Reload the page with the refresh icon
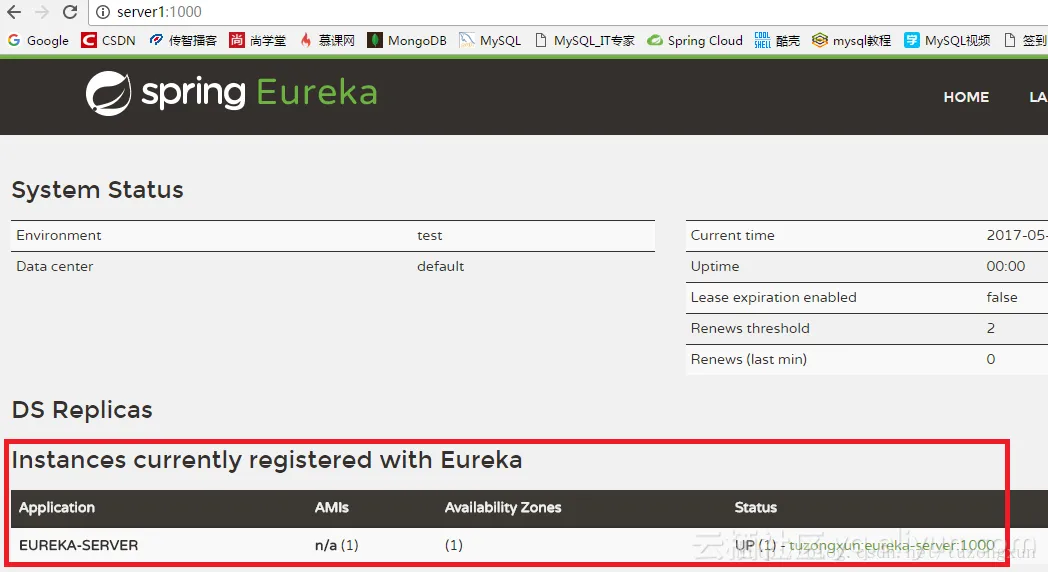The width and height of the screenshot is (1048, 572). tap(70, 12)
